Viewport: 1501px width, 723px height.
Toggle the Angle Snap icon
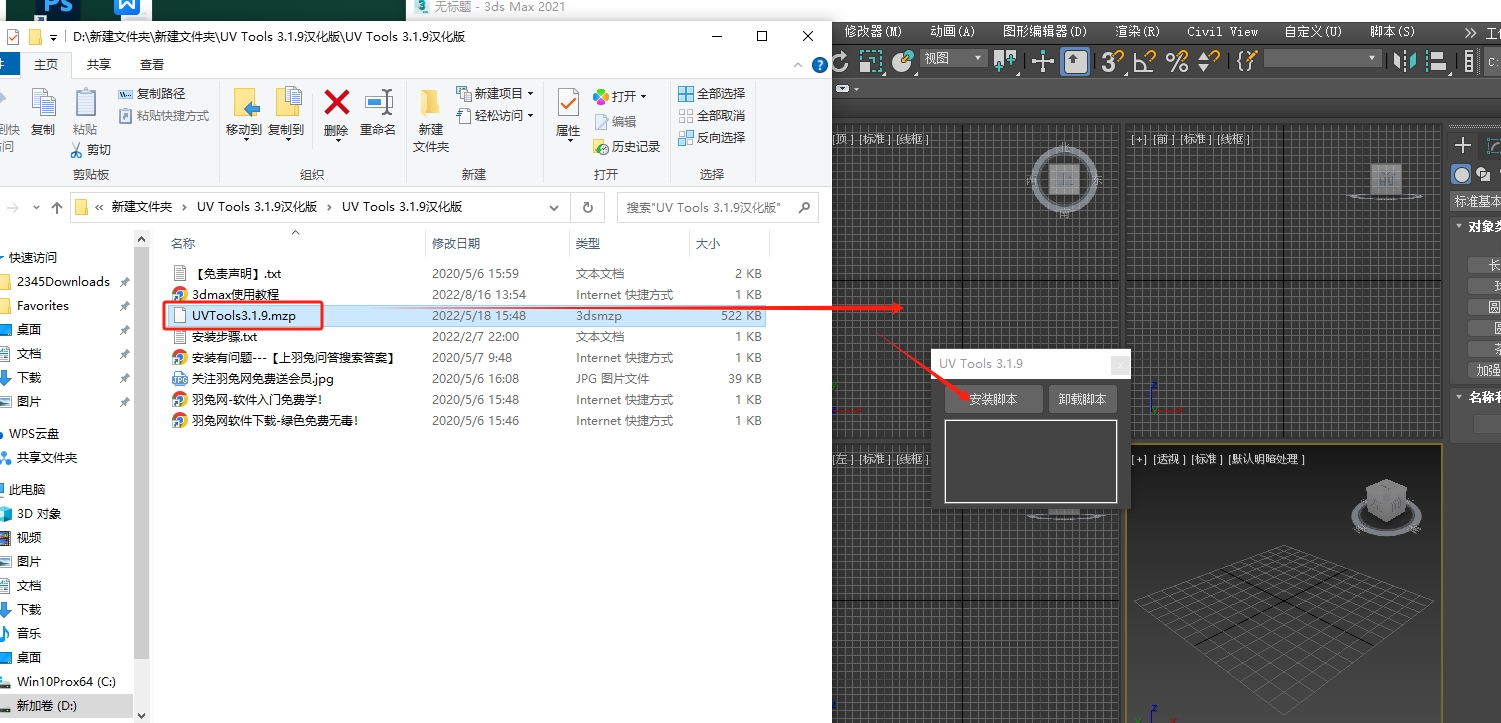[x=1145, y=62]
